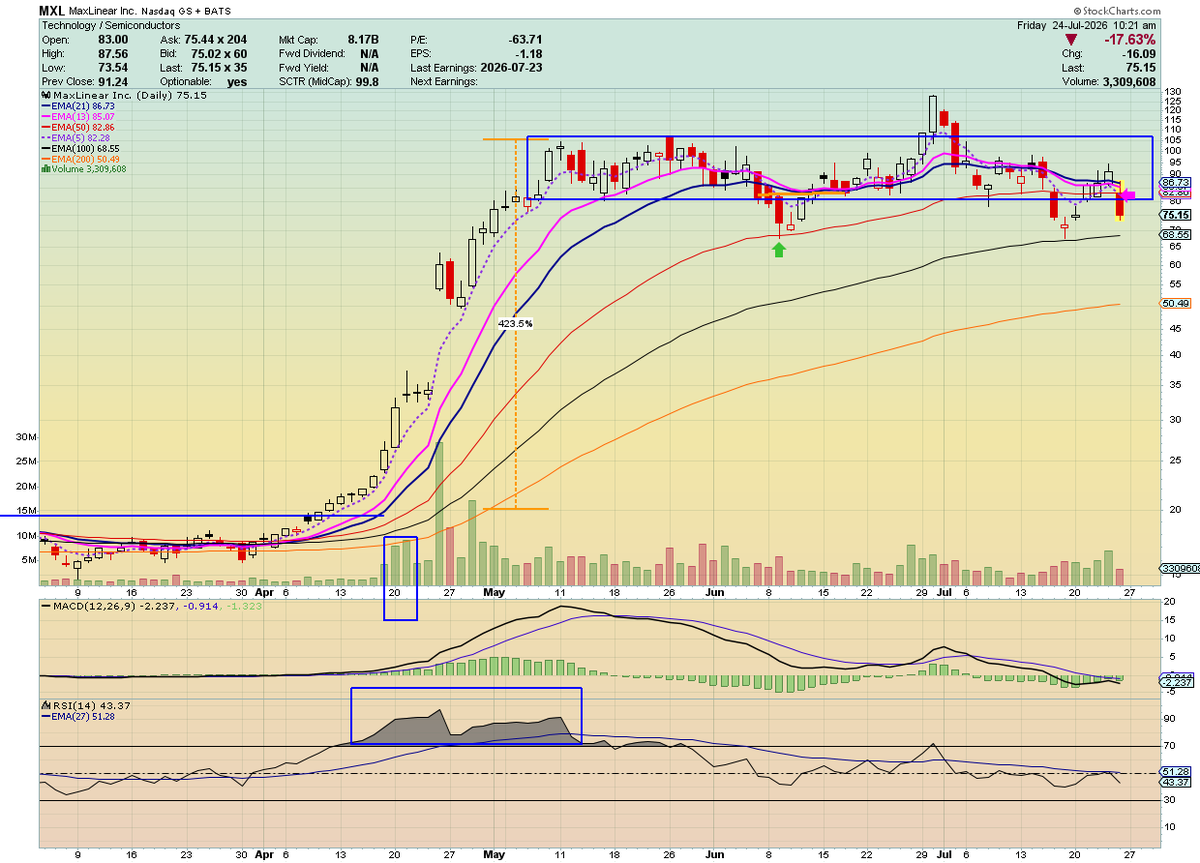Select the Technology / Semiconductors sector text
This screenshot has width=1200, height=863.
coord(111,24)
